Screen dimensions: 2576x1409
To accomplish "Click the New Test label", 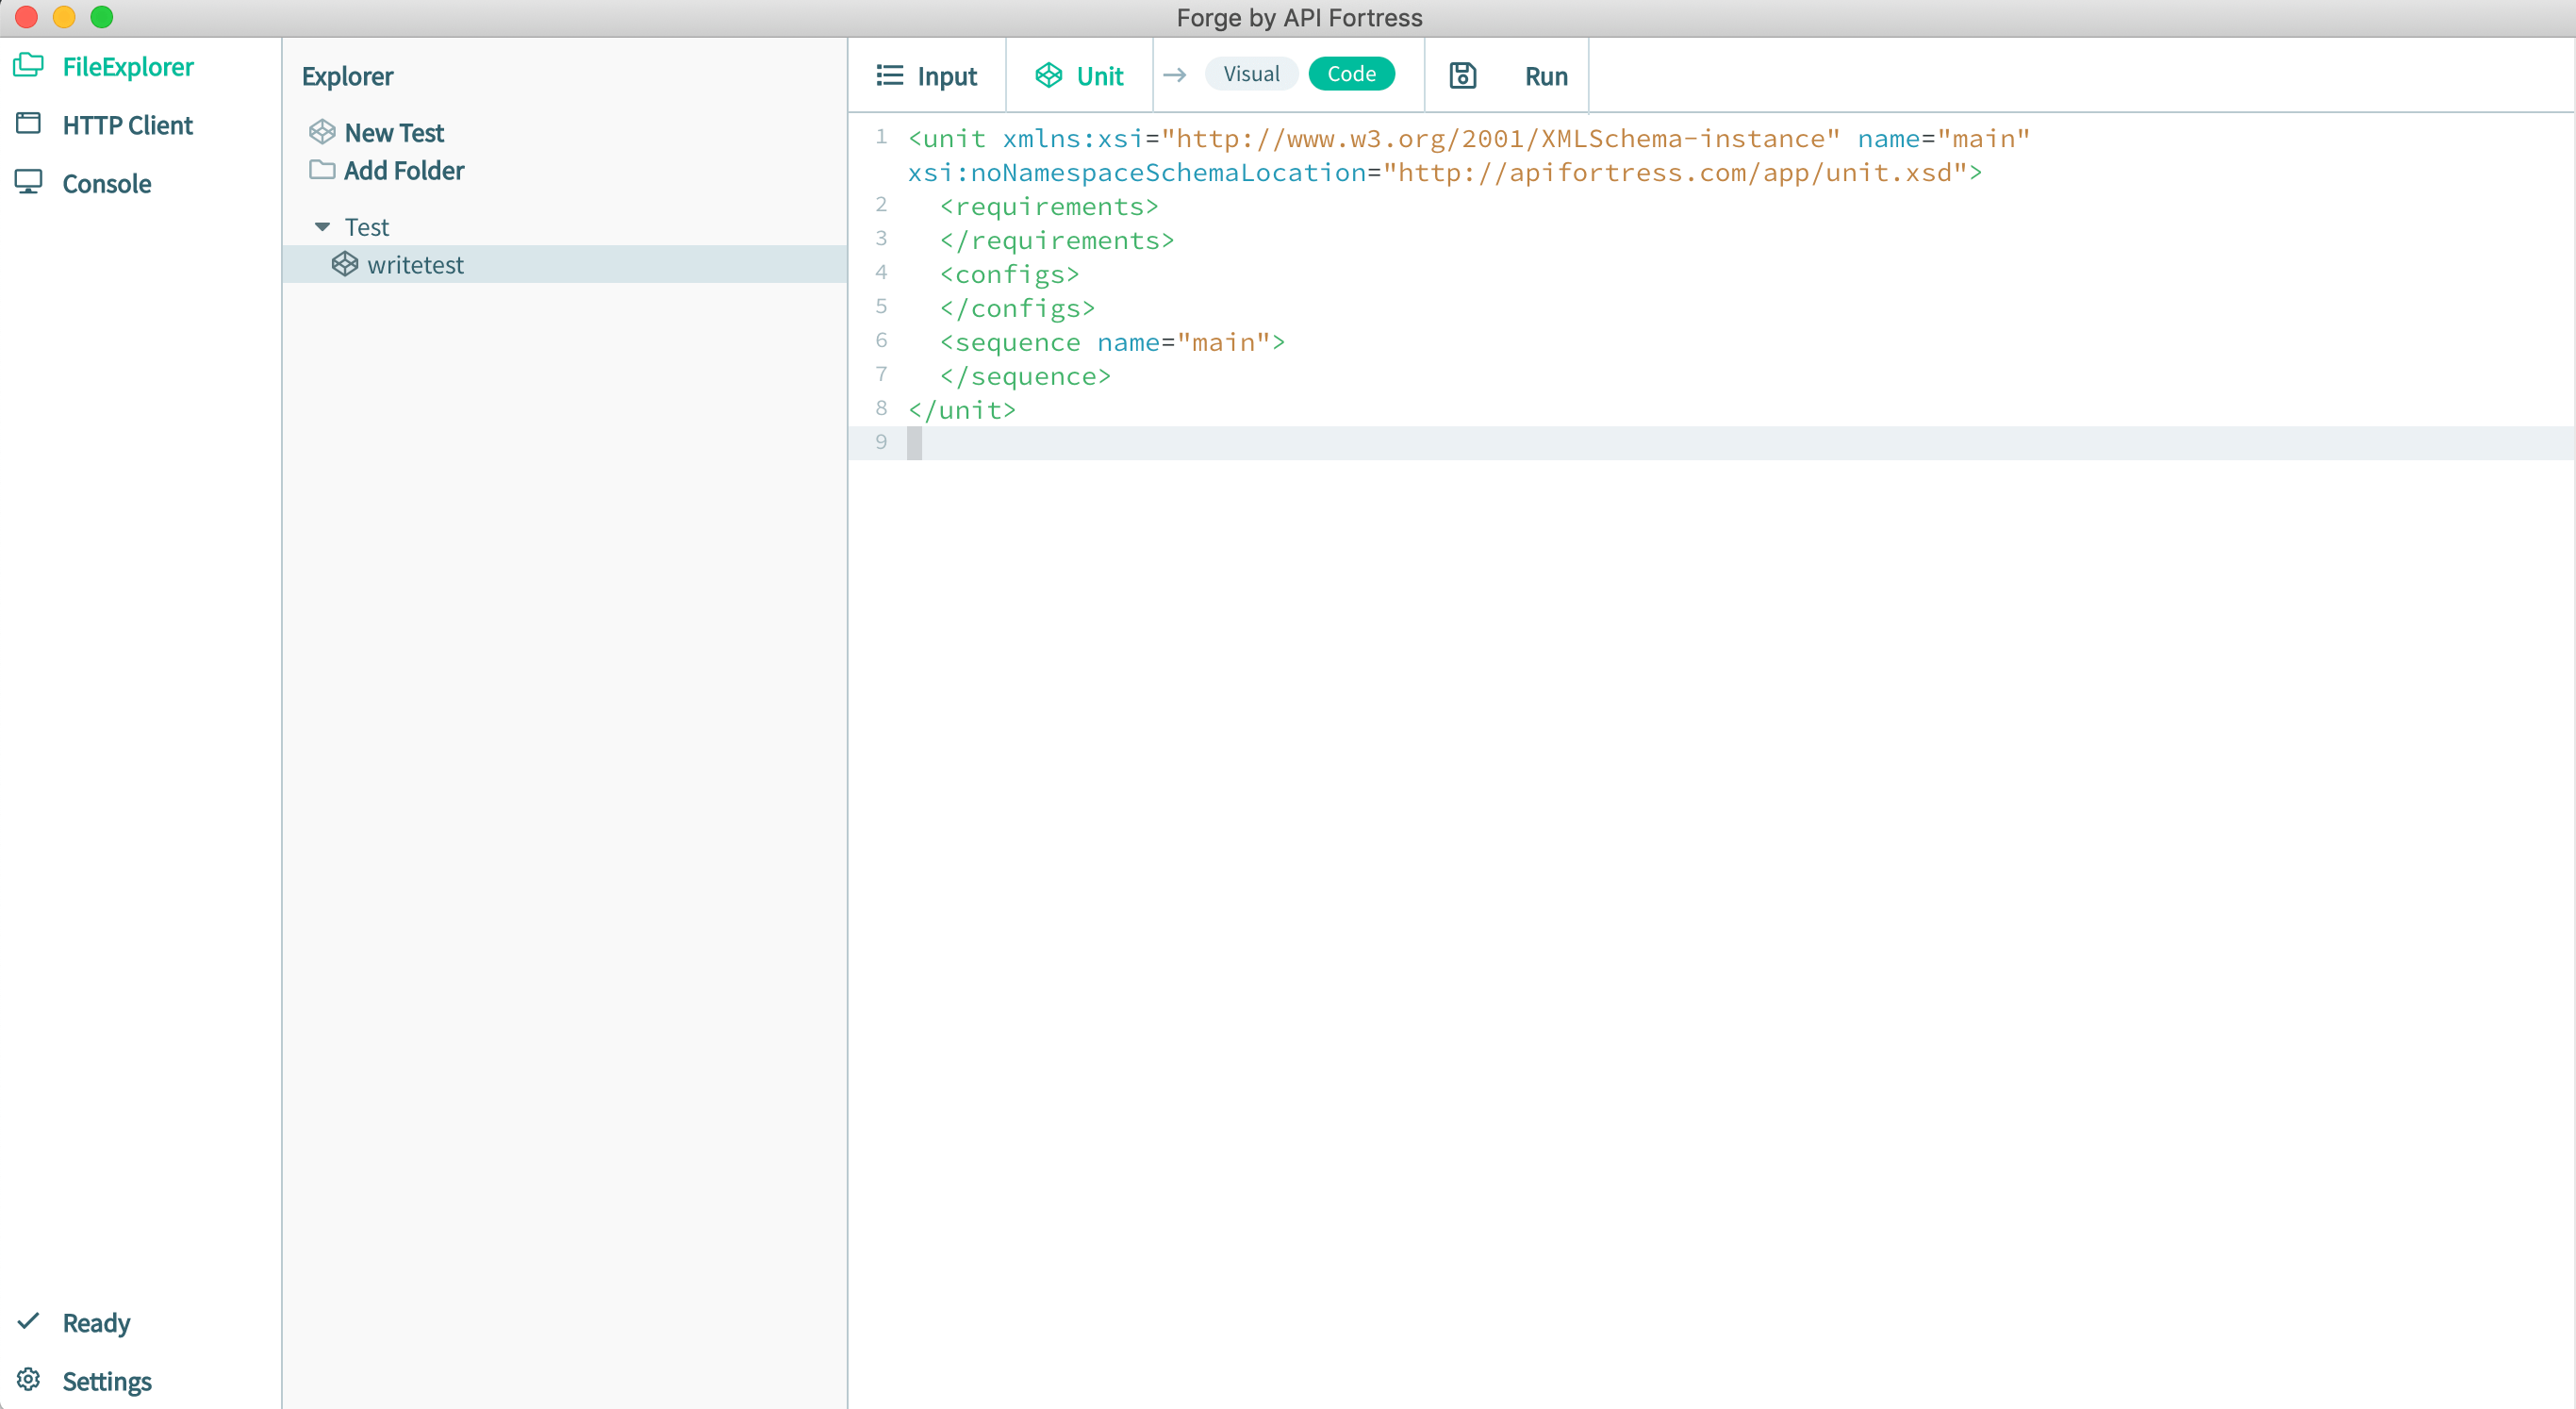I will (395, 131).
